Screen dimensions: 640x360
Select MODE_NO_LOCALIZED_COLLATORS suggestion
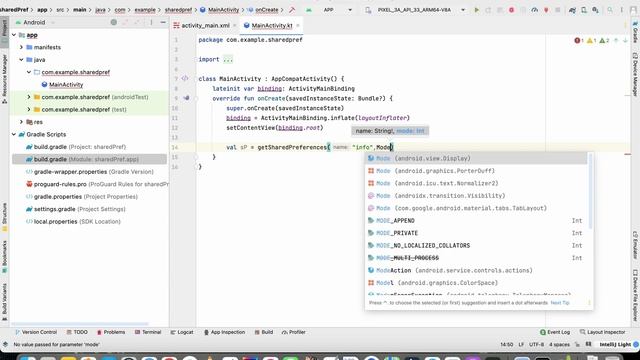pyautogui.click(x=476, y=245)
